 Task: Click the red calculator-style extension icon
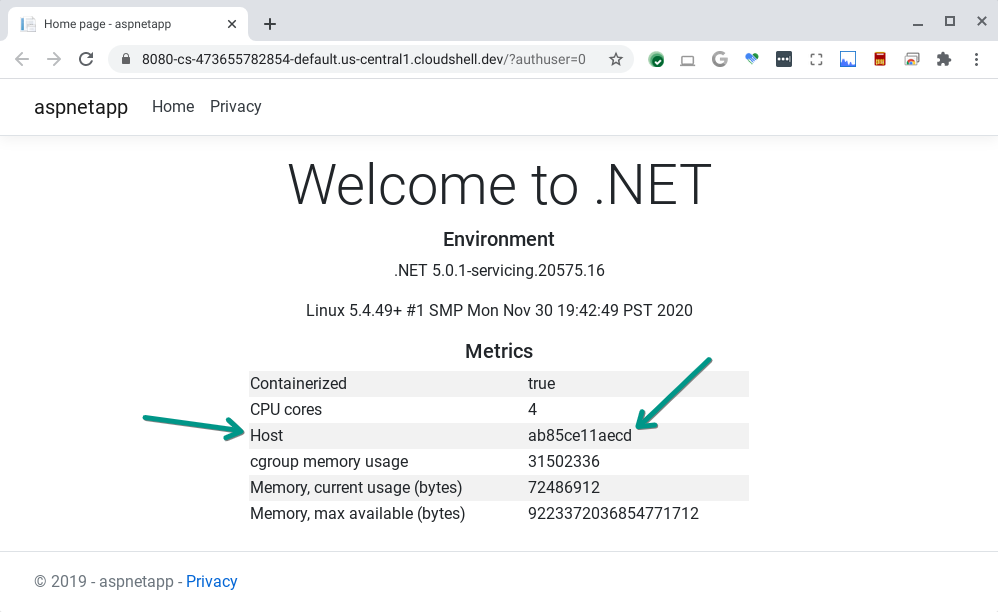coord(880,60)
